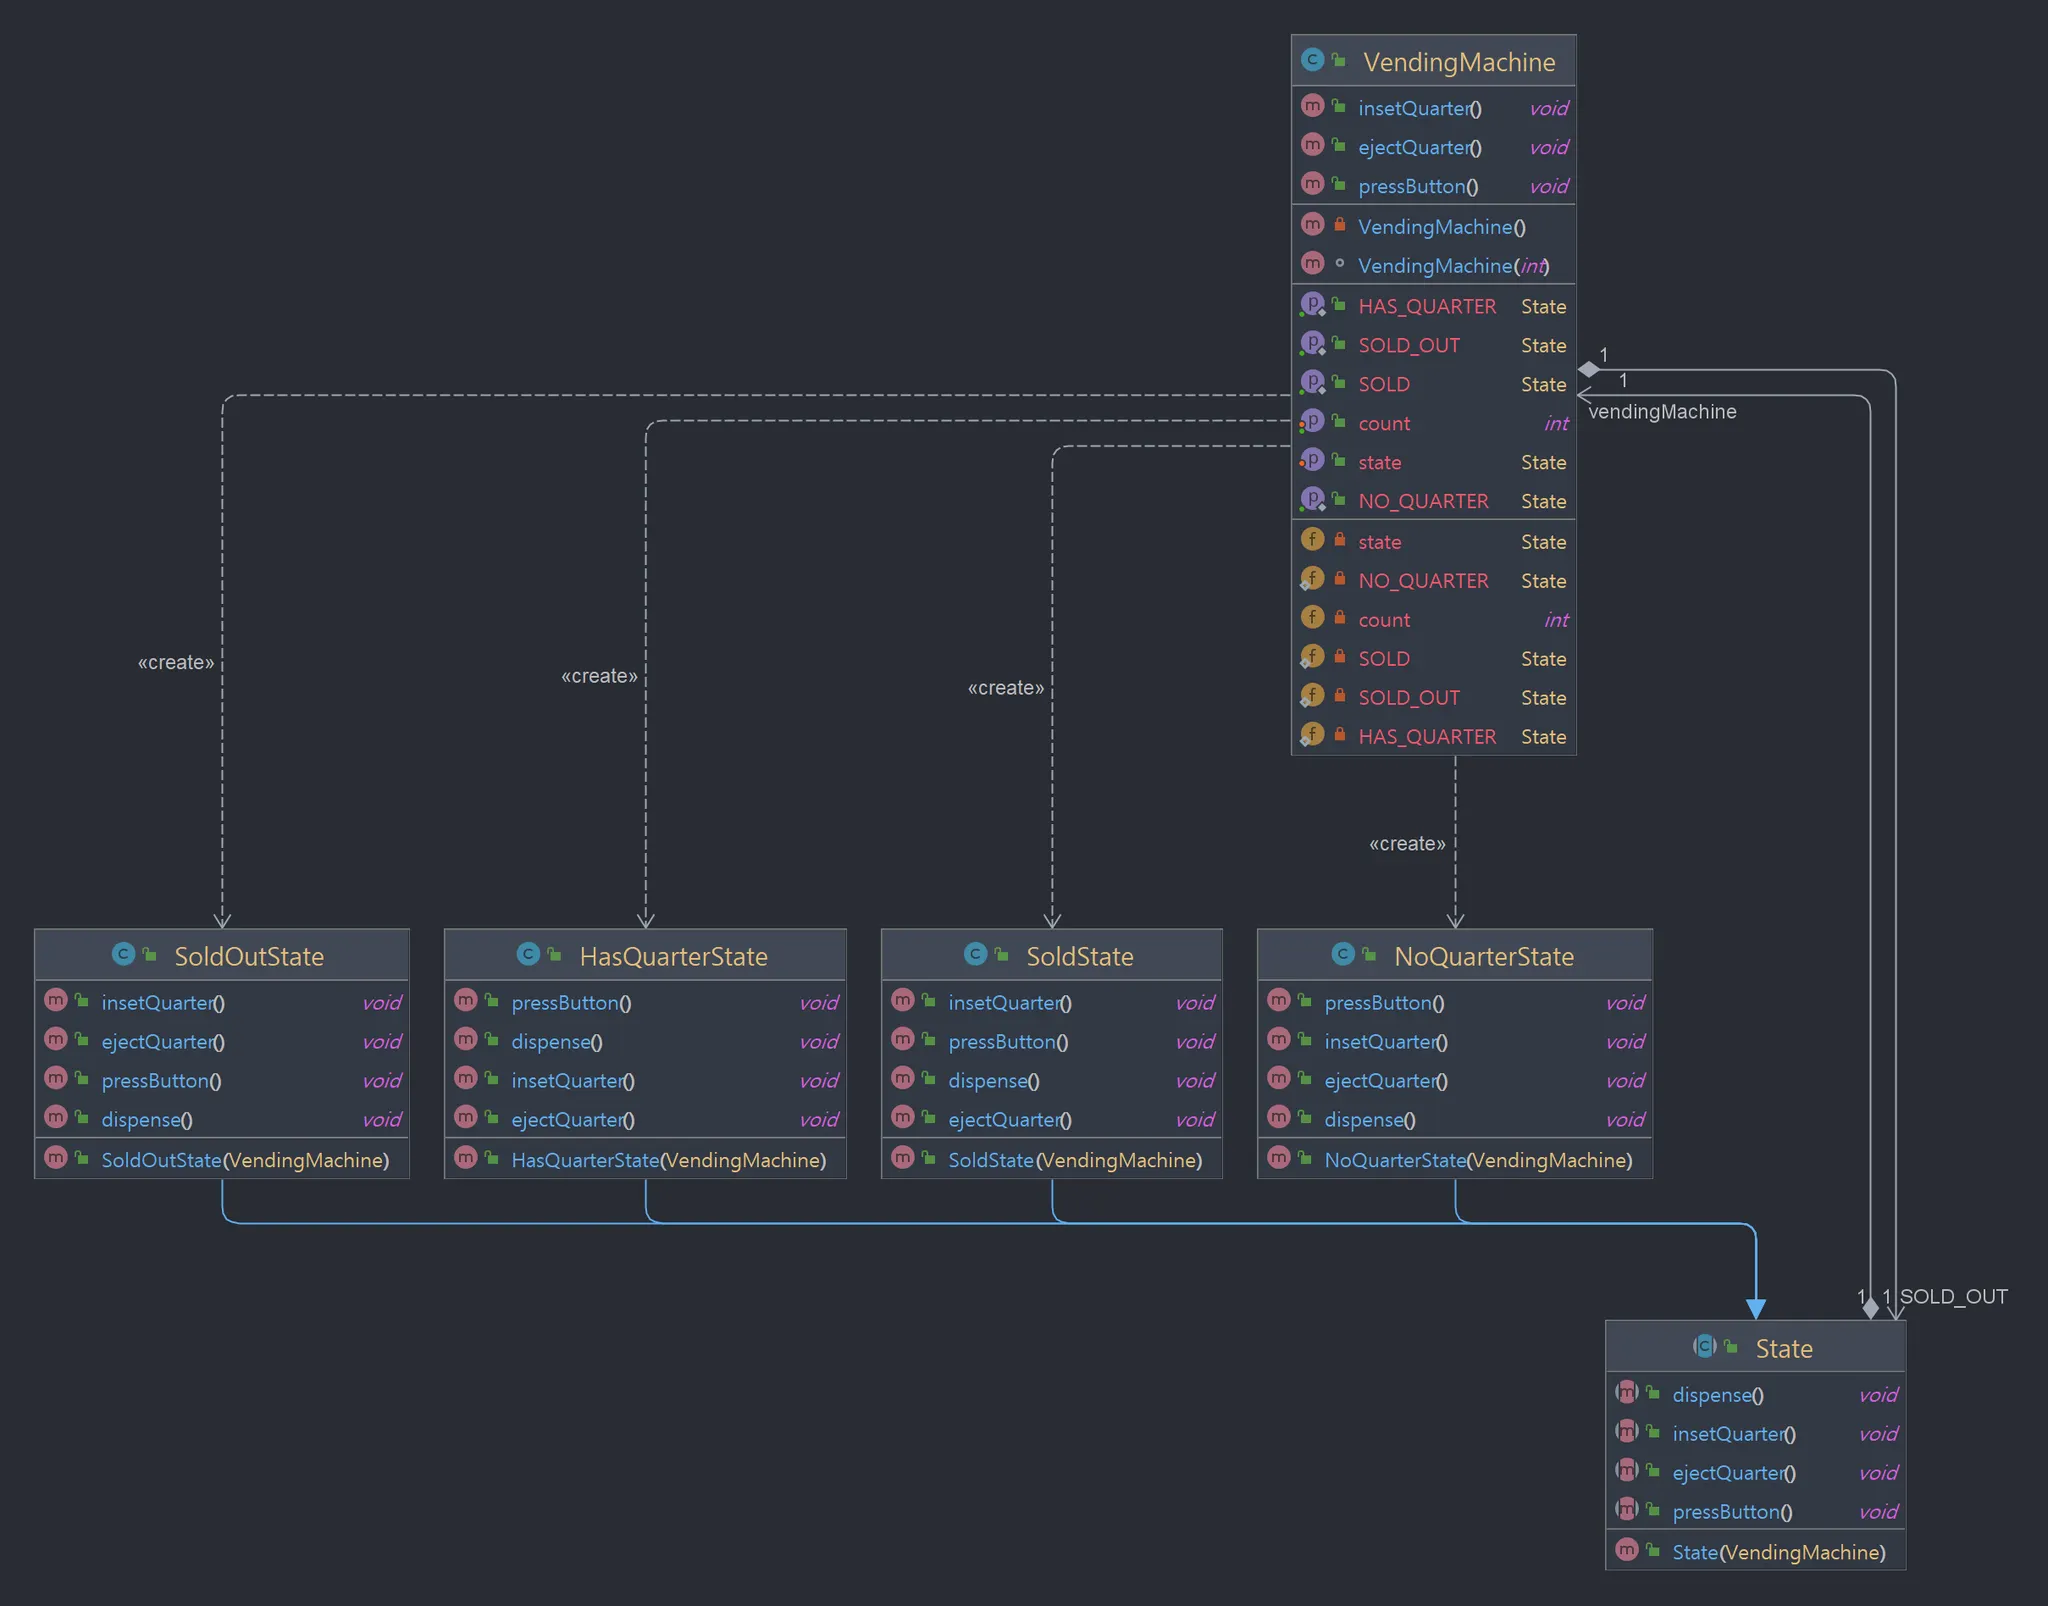Viewport: 2048px width, 1606px height.
Task: Click the State abstract class icon
Action: pyautogui.click(x=1705, y=1346)
